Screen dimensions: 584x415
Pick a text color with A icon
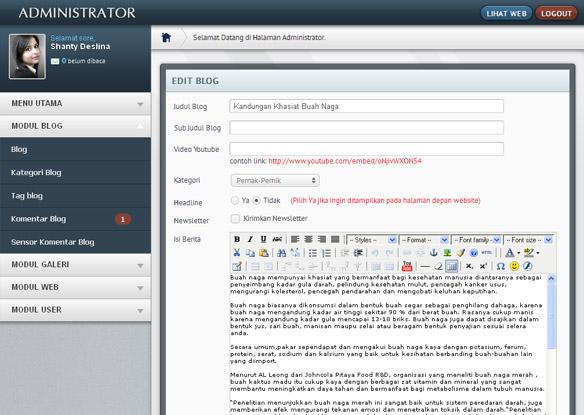[510, 253]
